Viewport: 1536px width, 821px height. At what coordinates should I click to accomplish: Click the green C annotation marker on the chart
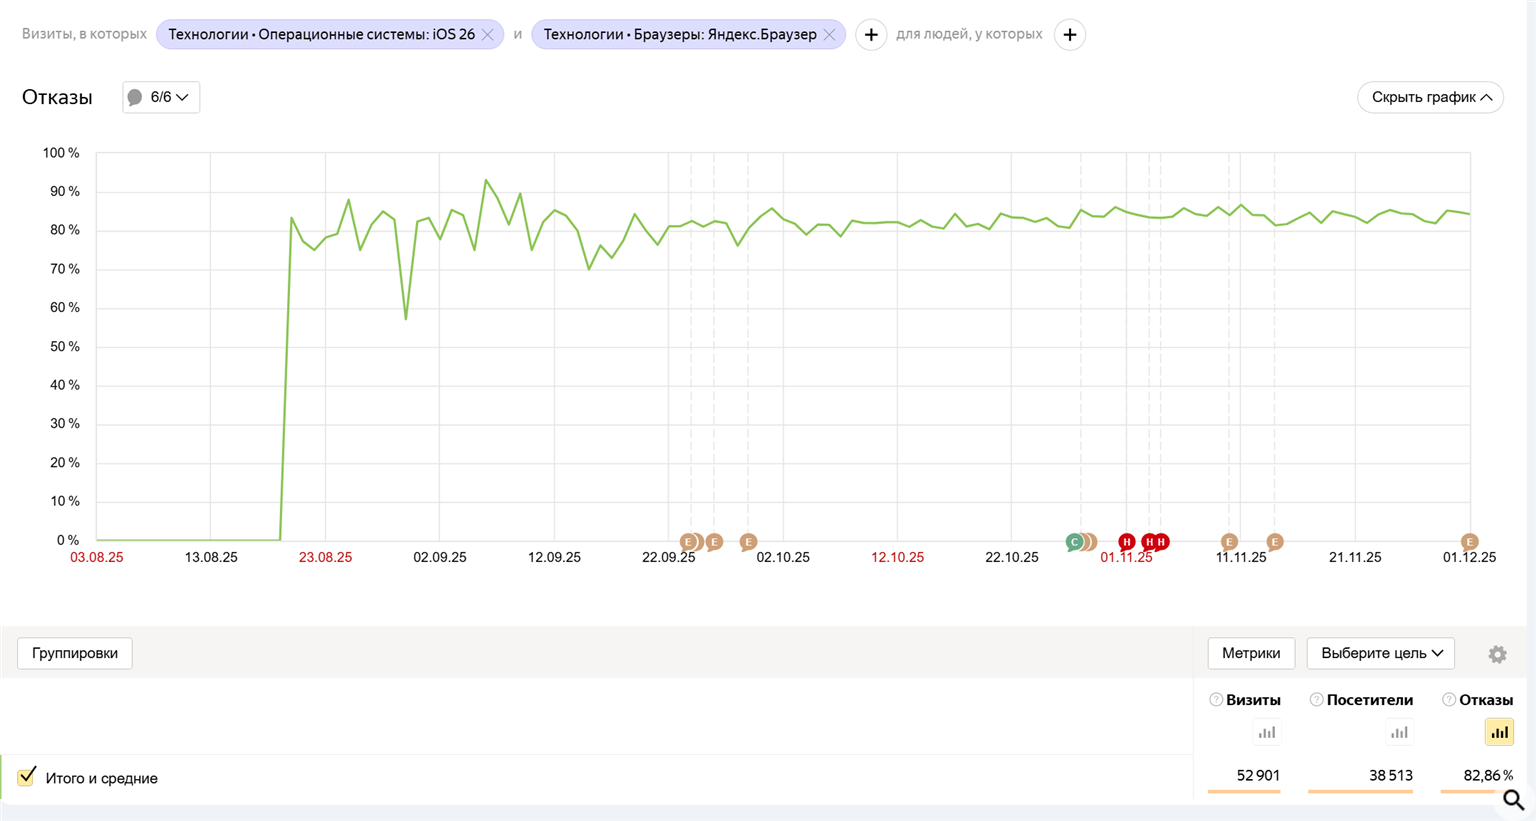pos(1075,542)
